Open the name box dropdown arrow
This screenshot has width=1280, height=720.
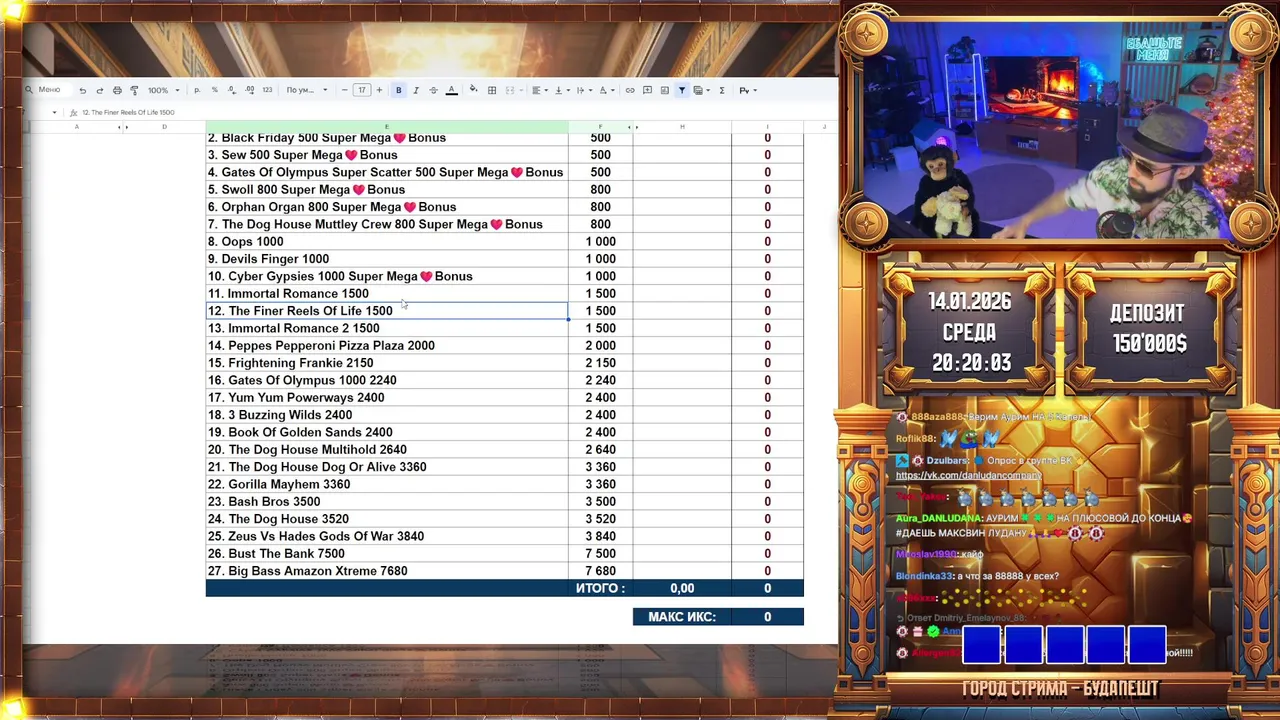point(55,112)
